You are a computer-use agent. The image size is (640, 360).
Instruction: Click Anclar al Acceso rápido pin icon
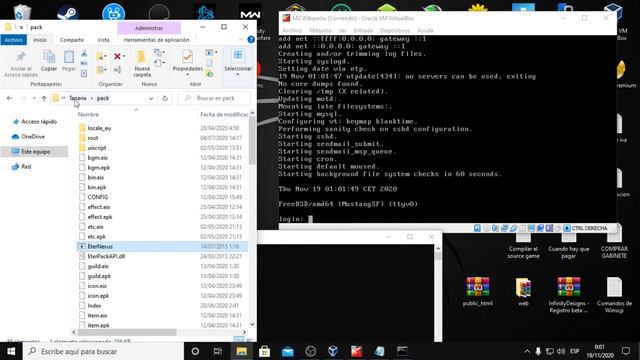pos(20,57)
